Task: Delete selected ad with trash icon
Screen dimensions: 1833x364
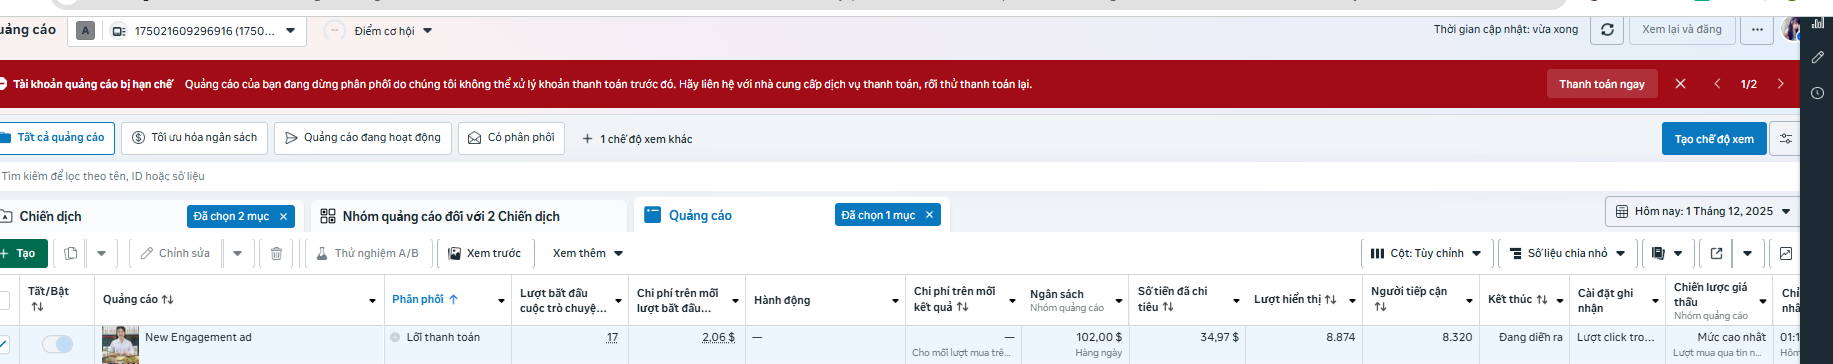Action: 277,253
